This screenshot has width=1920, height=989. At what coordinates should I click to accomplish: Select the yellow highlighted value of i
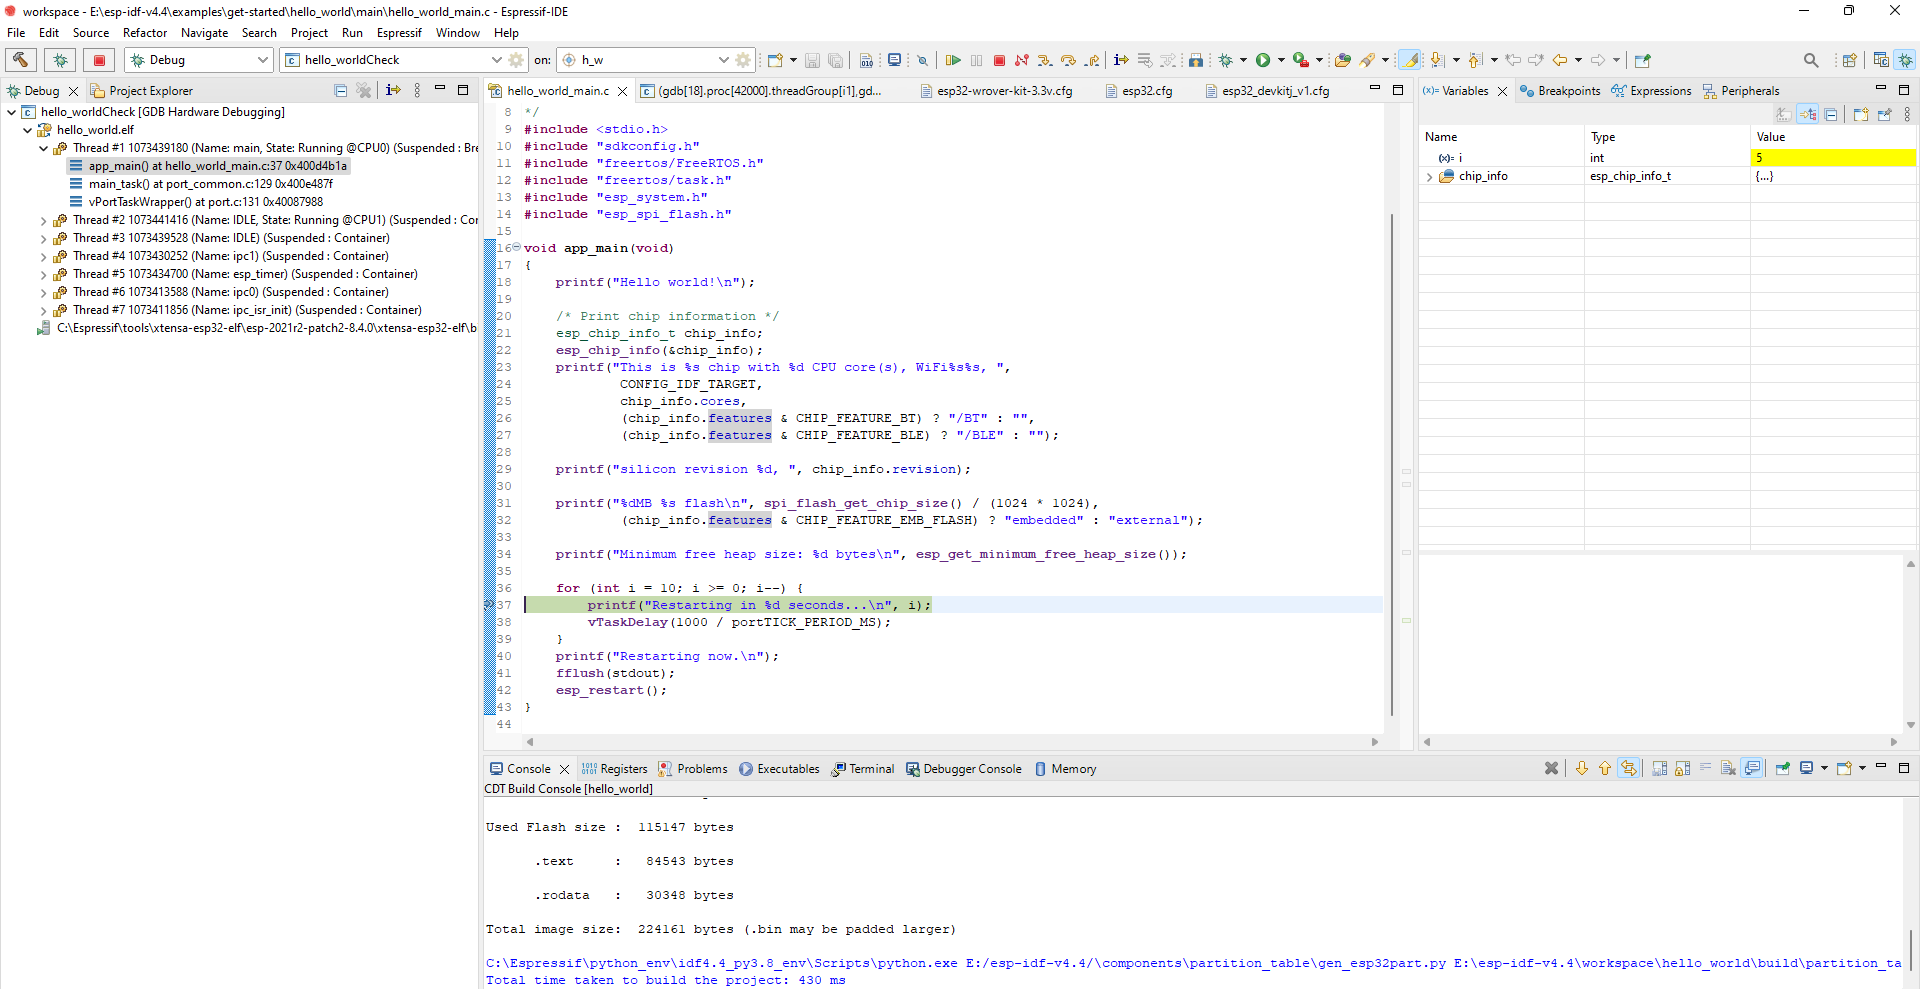(x=1832, y=158)
